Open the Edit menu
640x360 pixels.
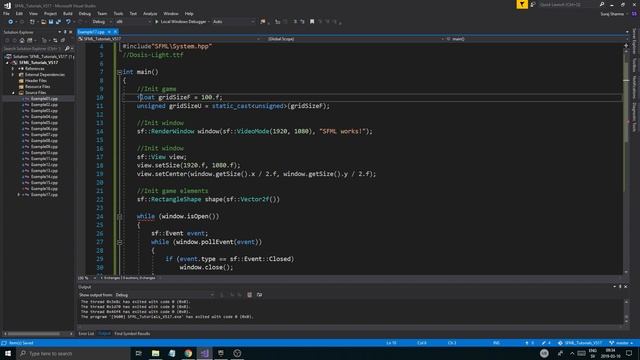pos(19,13)
